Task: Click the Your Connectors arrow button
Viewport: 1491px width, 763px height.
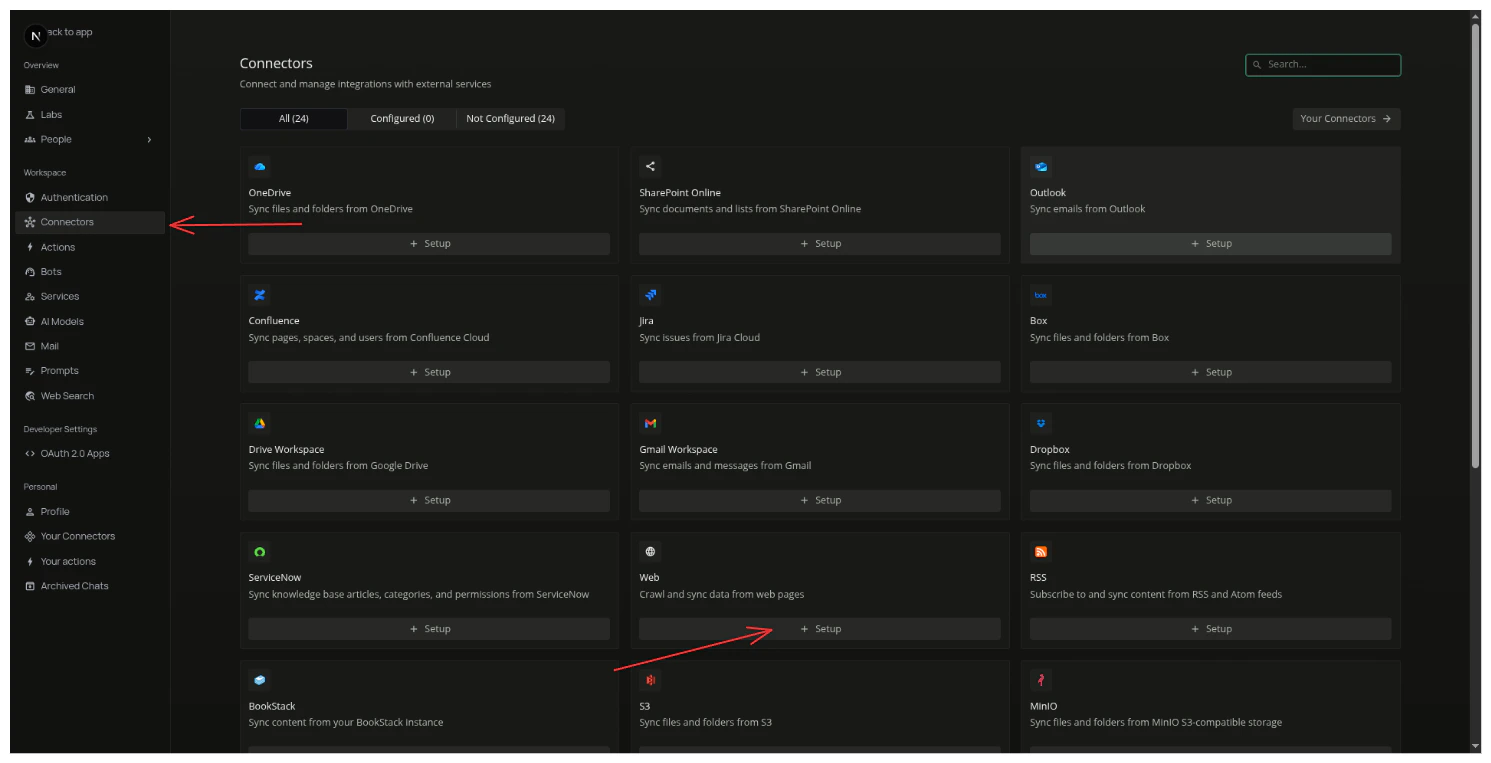Action: 1346,119
